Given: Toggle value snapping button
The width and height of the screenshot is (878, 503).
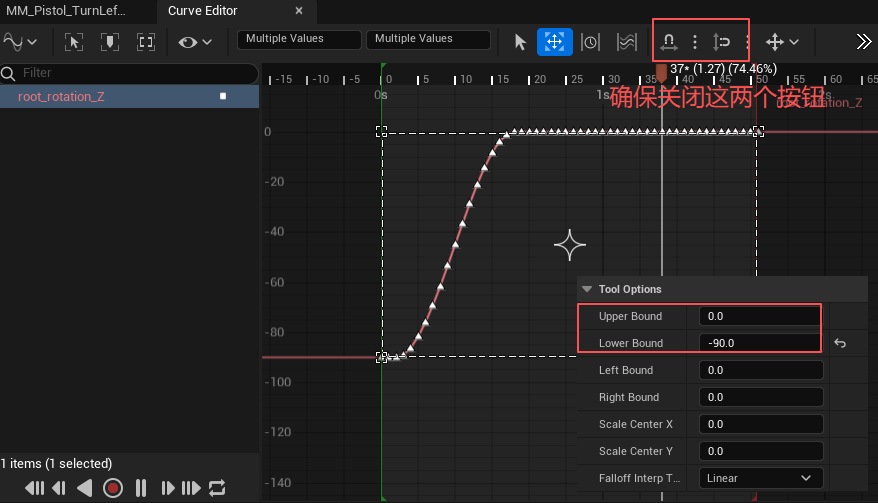Looking at the screenshot, I should click(721, 42).
